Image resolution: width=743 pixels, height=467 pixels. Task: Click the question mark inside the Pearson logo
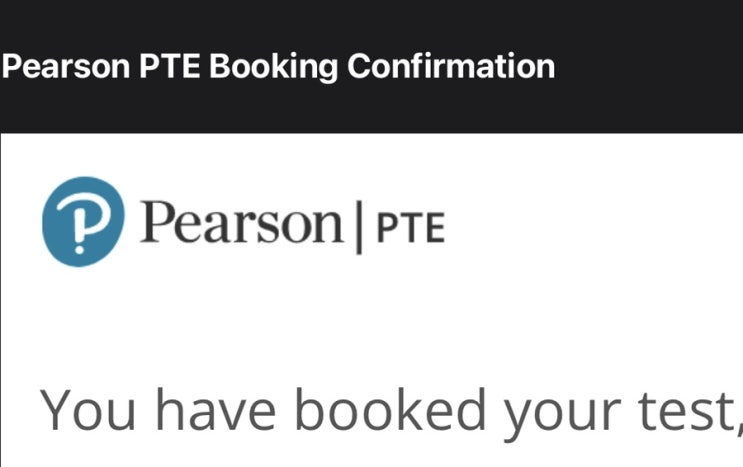pos(84,224)
